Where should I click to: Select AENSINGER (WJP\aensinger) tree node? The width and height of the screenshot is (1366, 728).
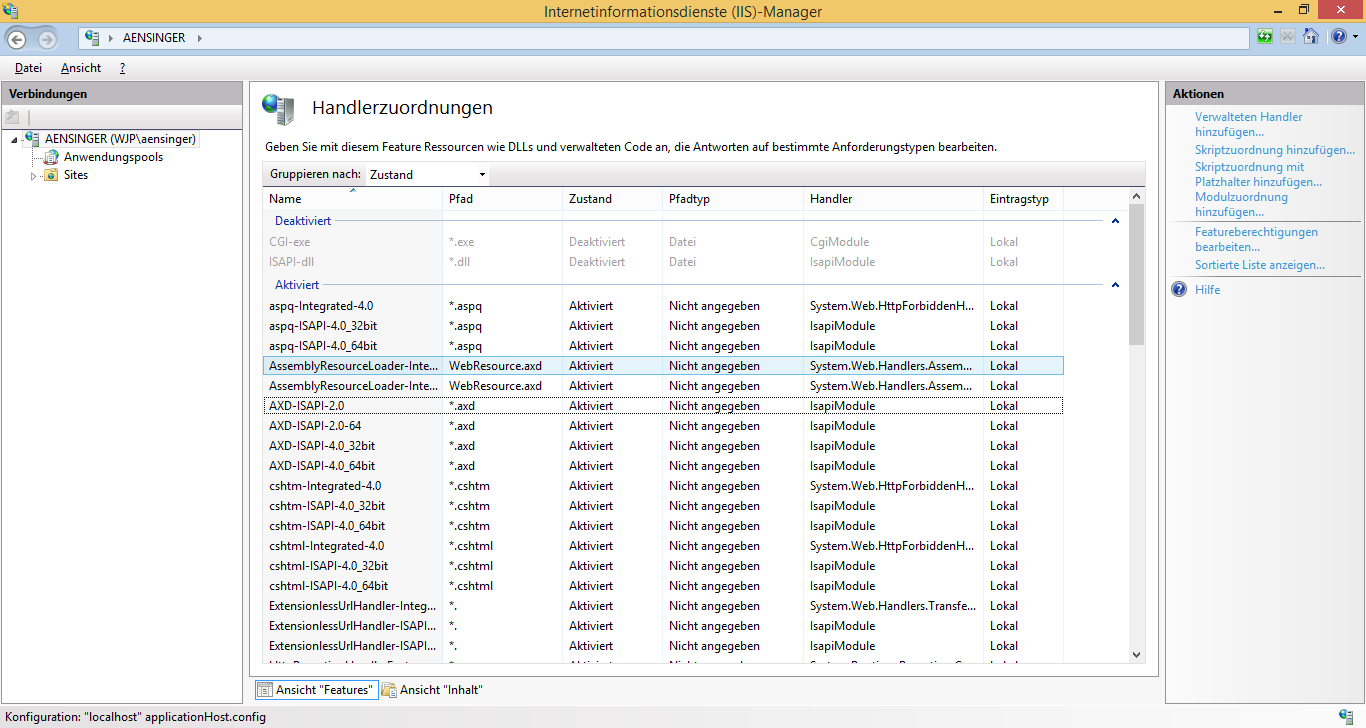120,139
